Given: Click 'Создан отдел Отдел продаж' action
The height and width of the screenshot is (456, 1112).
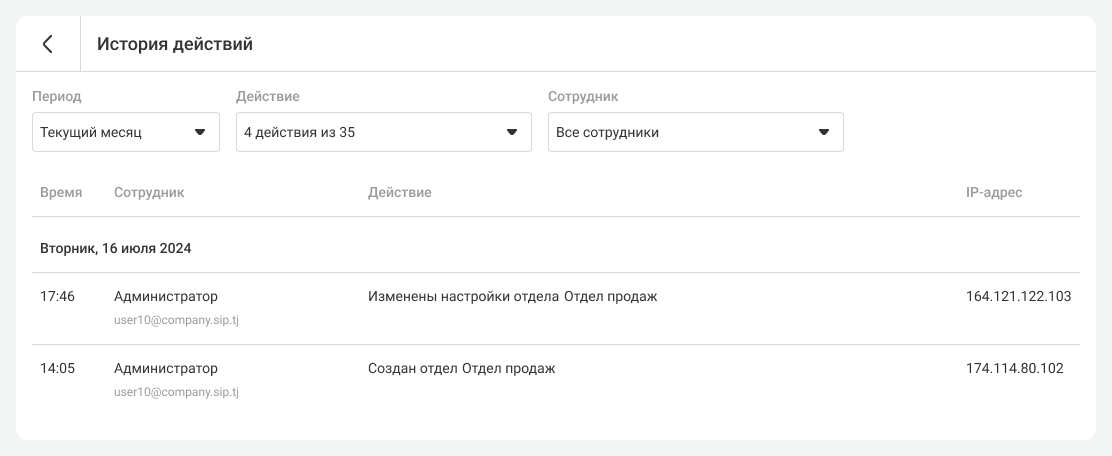Looking at the screenshot, I should point(461,368).
